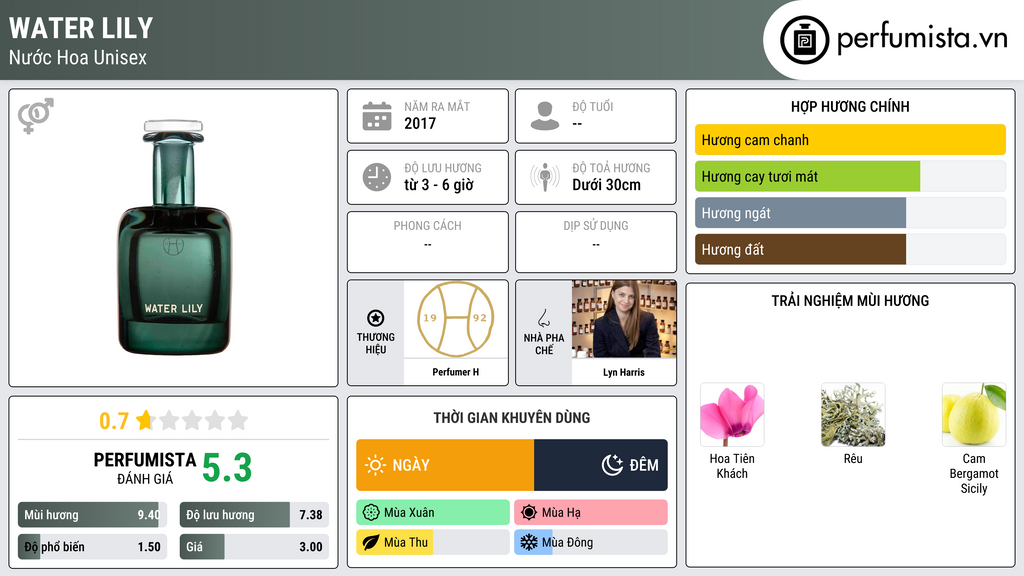Click the projection value Dưới 30cm
Viewport: 1024px width, 576px height.
(x=607, y=185)
